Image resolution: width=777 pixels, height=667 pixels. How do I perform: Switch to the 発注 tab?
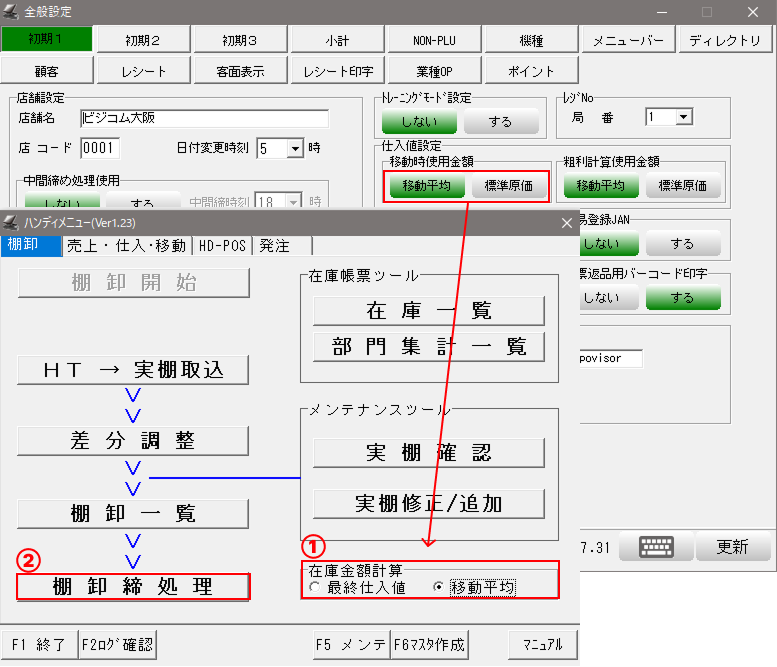[x=276, y=245]
